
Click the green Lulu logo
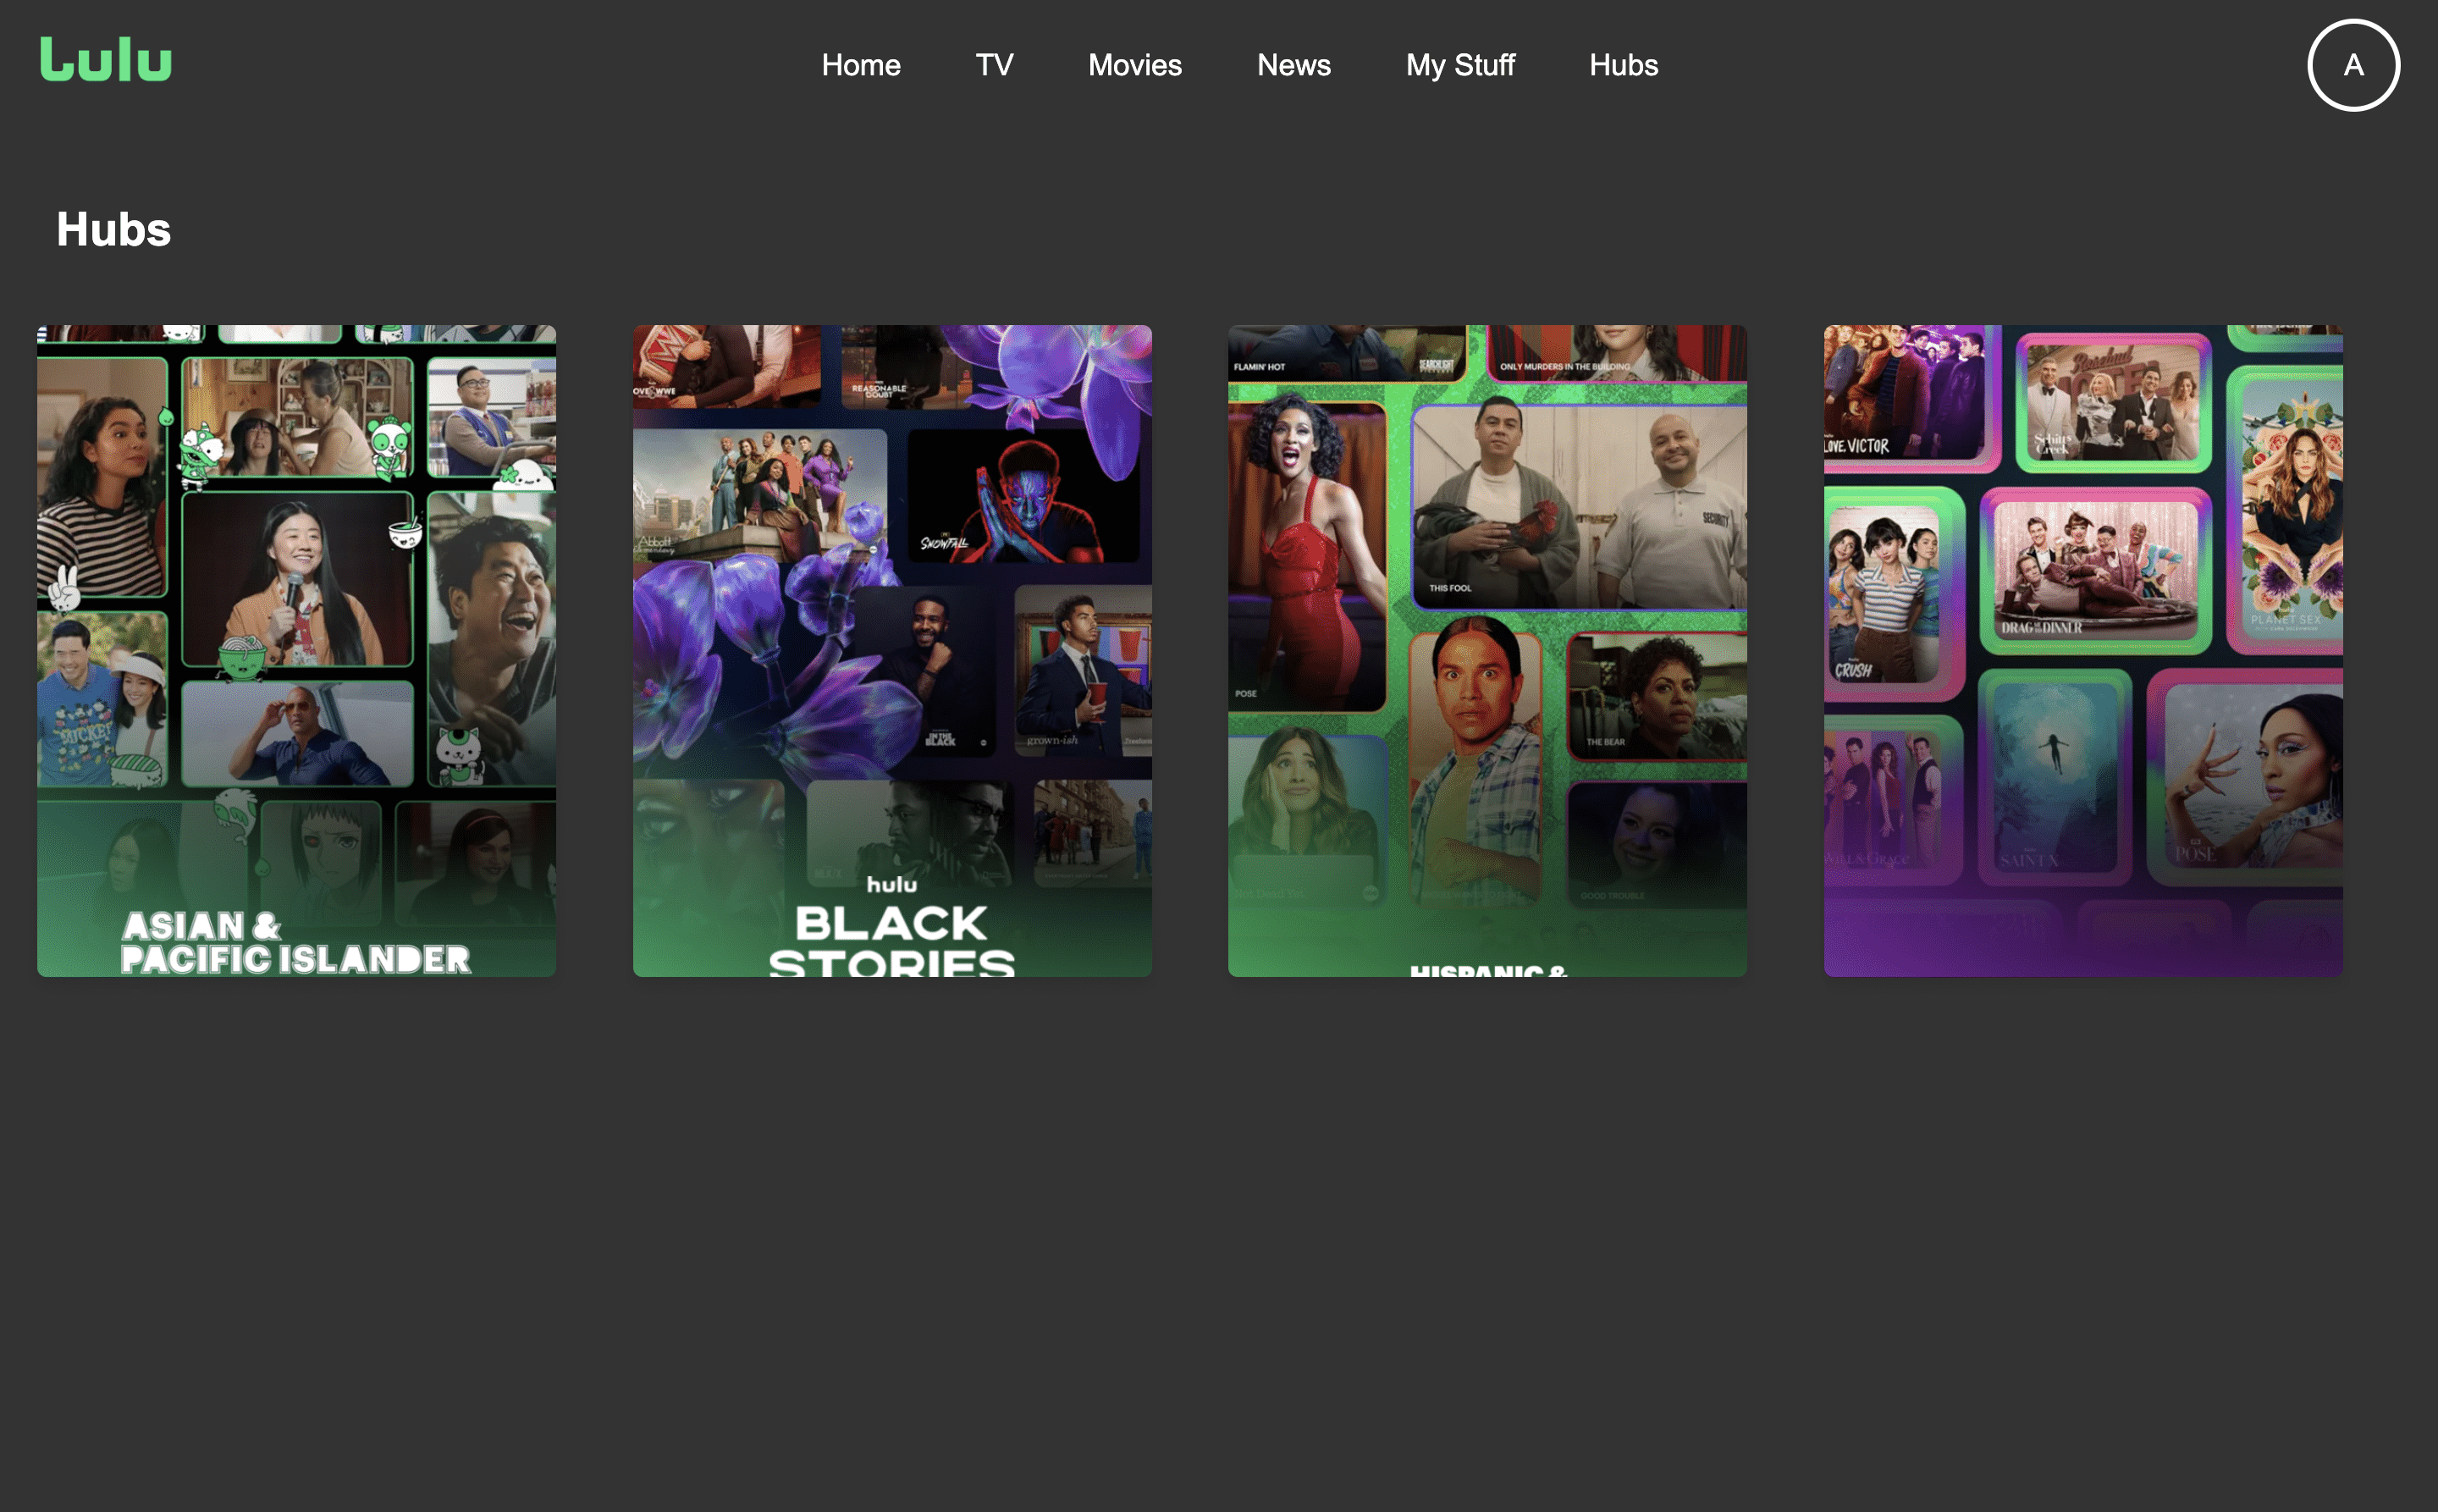(x=106, y=60)
